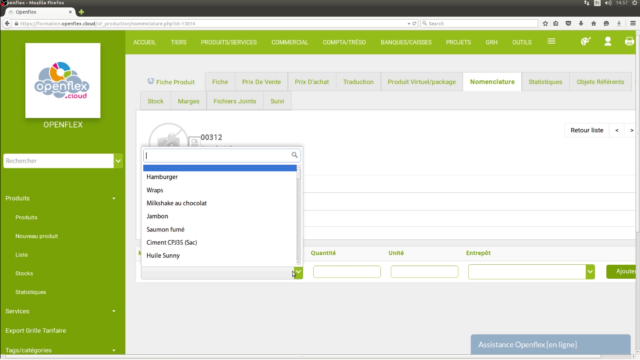Choose Huile Sunny from the list
The height and width of the screenshot is (360, 640).
tap(220, 256)
